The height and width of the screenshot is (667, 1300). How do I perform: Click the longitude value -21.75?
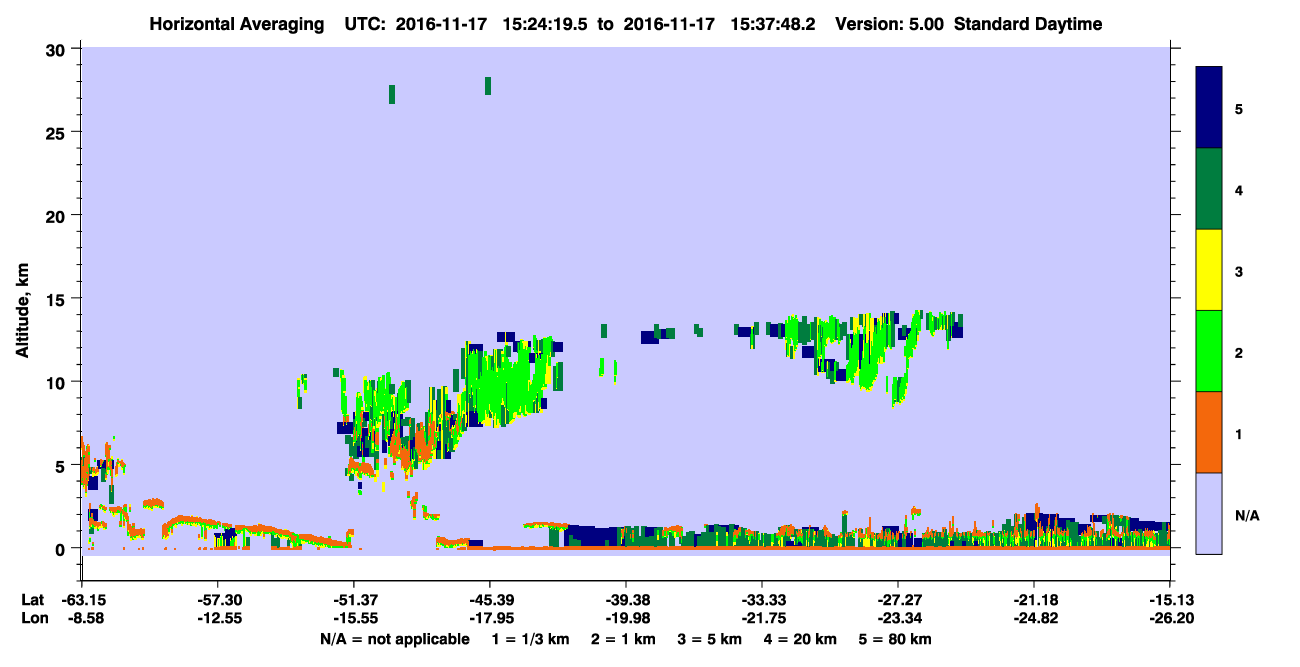coord(762,619)
